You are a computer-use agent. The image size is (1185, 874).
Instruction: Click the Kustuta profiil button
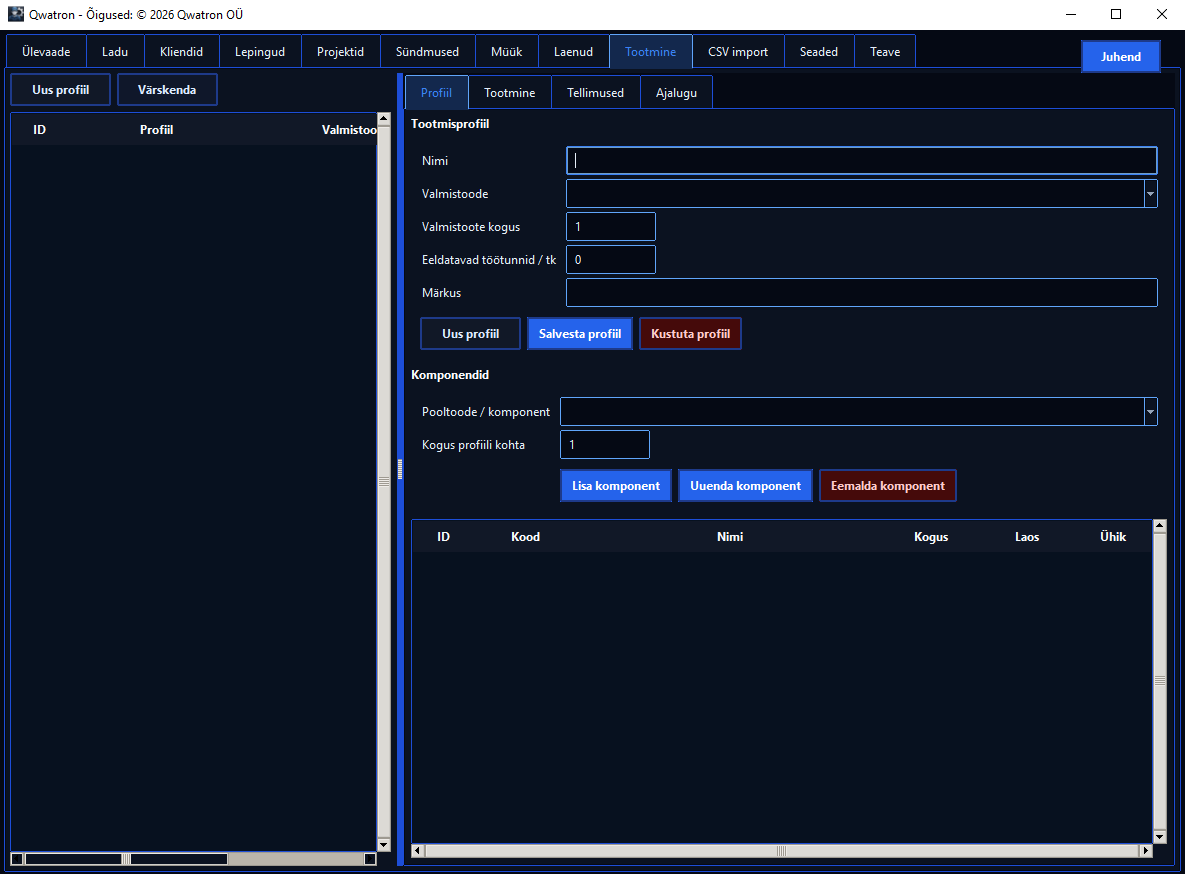pyautogui.click(x=691, y=334)
